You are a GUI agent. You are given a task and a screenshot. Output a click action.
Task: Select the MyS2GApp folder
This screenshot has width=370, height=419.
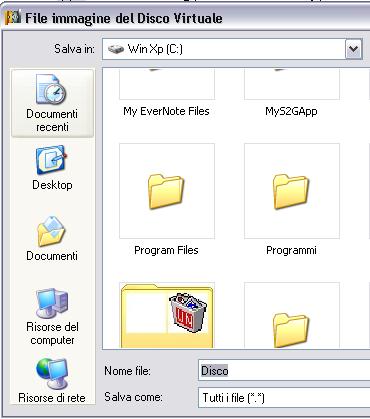click(292, 85)
